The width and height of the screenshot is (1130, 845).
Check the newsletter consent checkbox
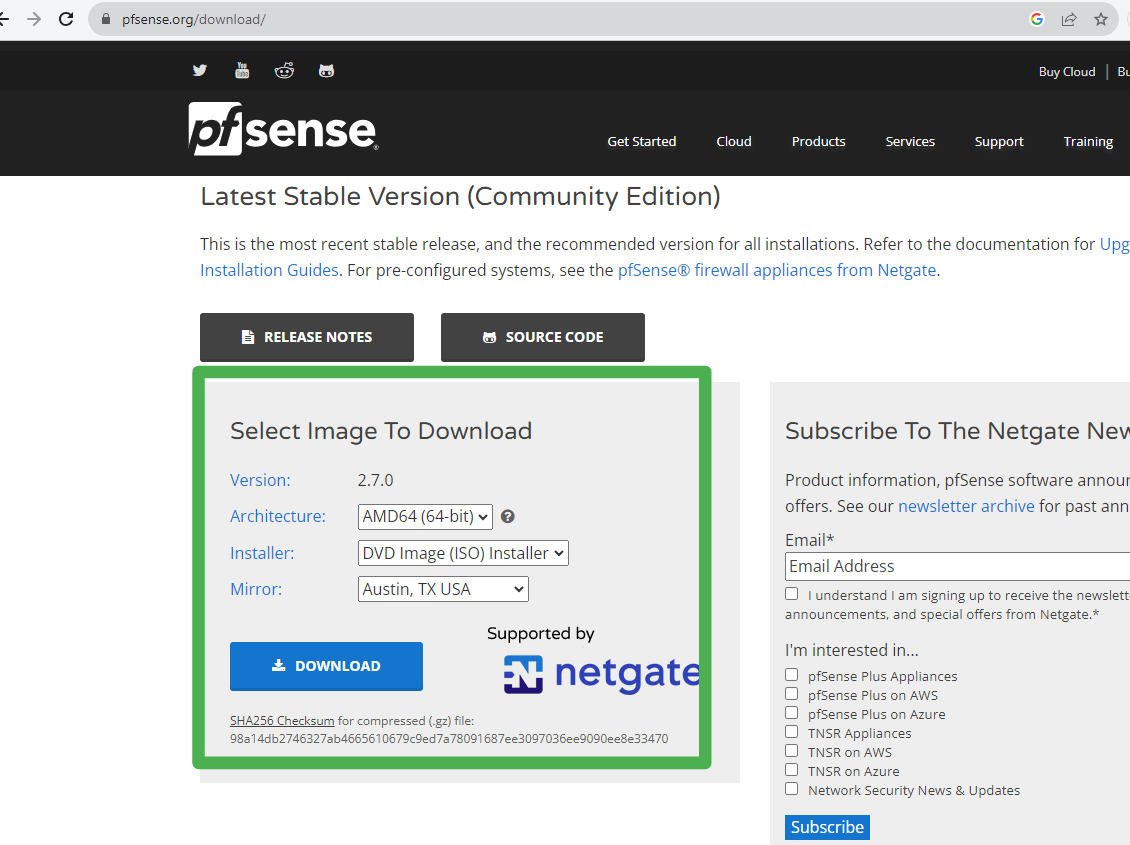click(x=791, y=594)
